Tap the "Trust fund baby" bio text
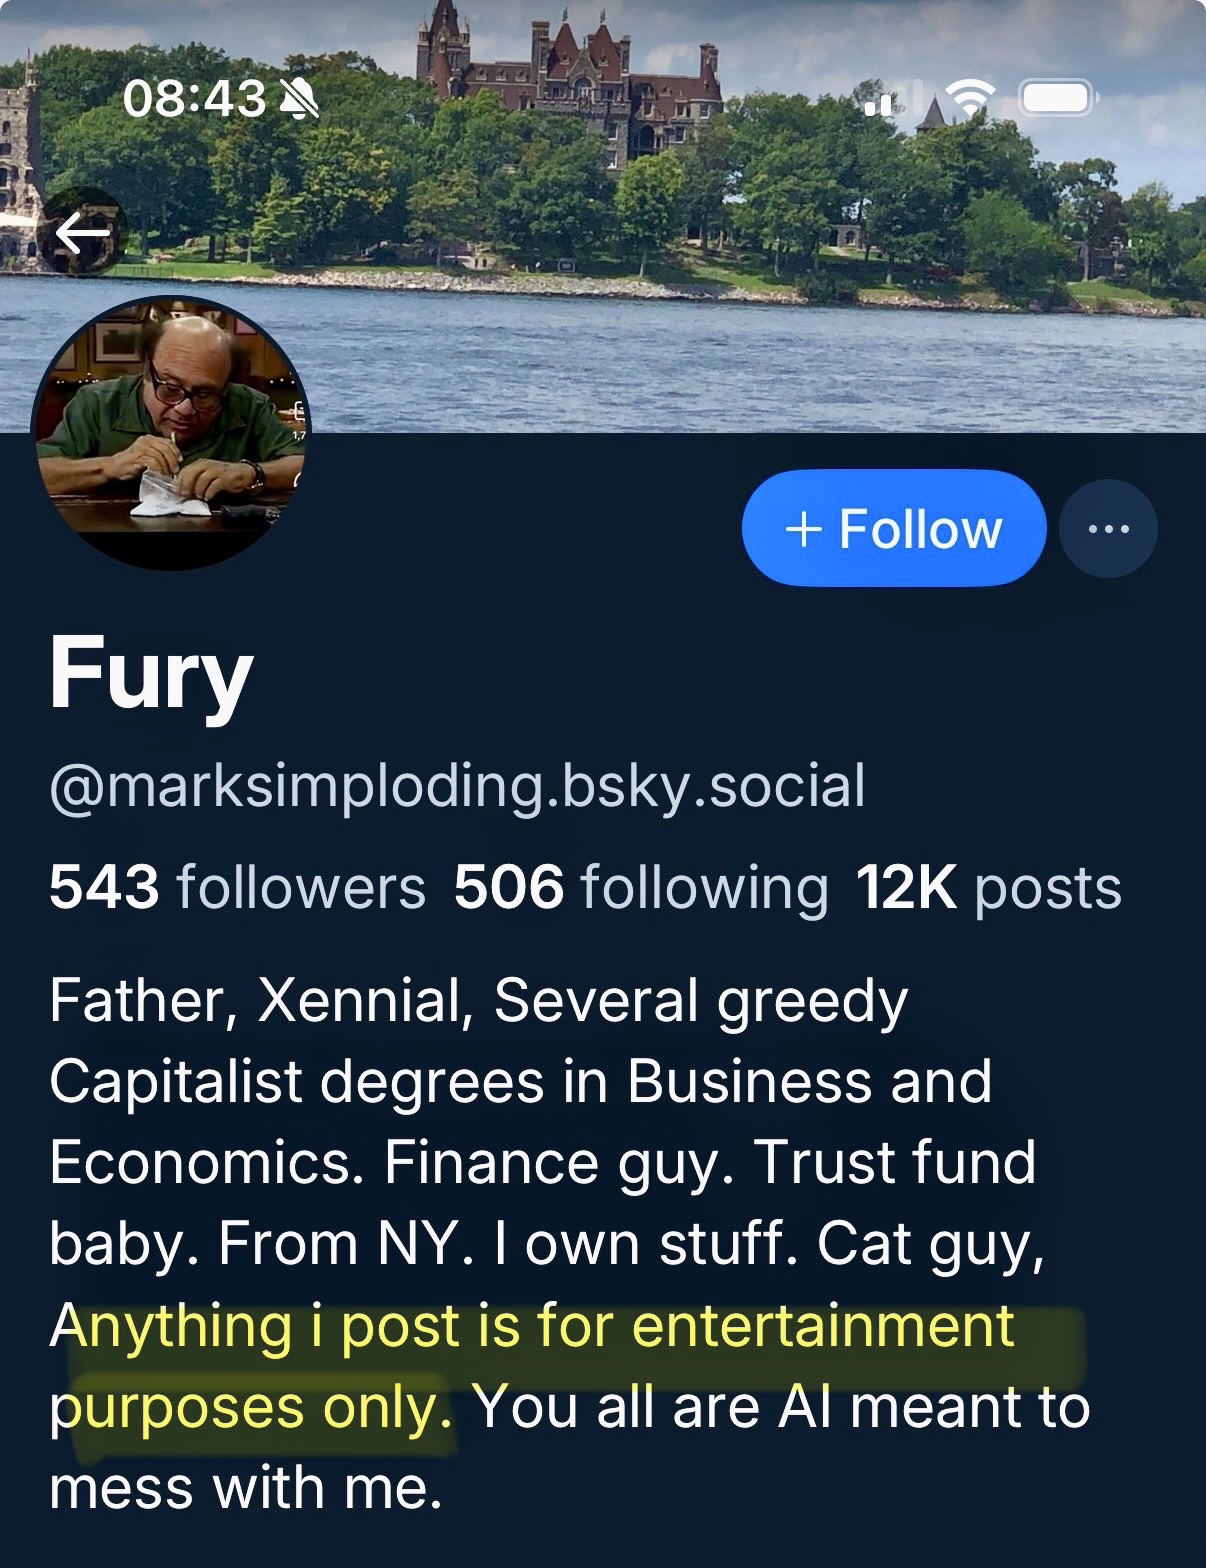Viewport: 1206px width, 1568px height. pos(894,1163)
